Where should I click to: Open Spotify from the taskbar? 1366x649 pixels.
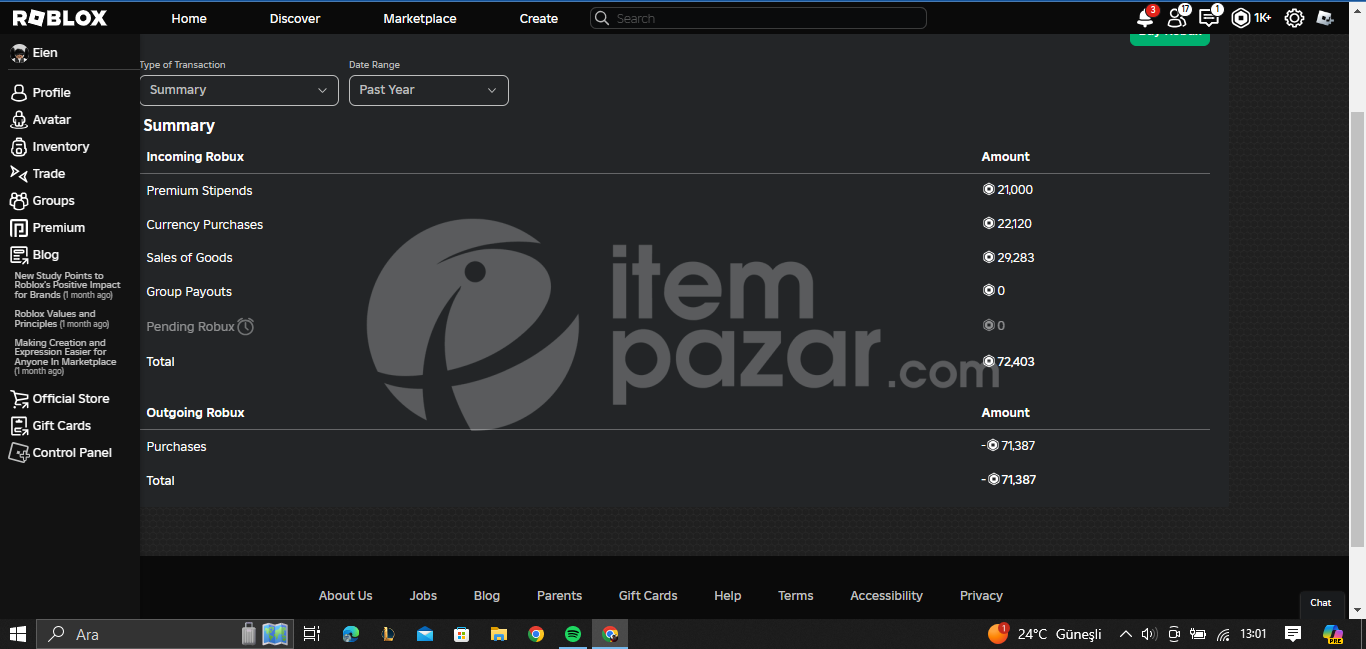click(x=573, y=634)
